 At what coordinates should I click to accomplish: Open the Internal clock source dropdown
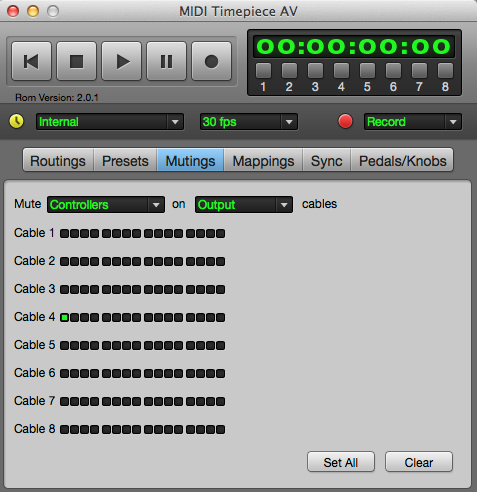110,122
